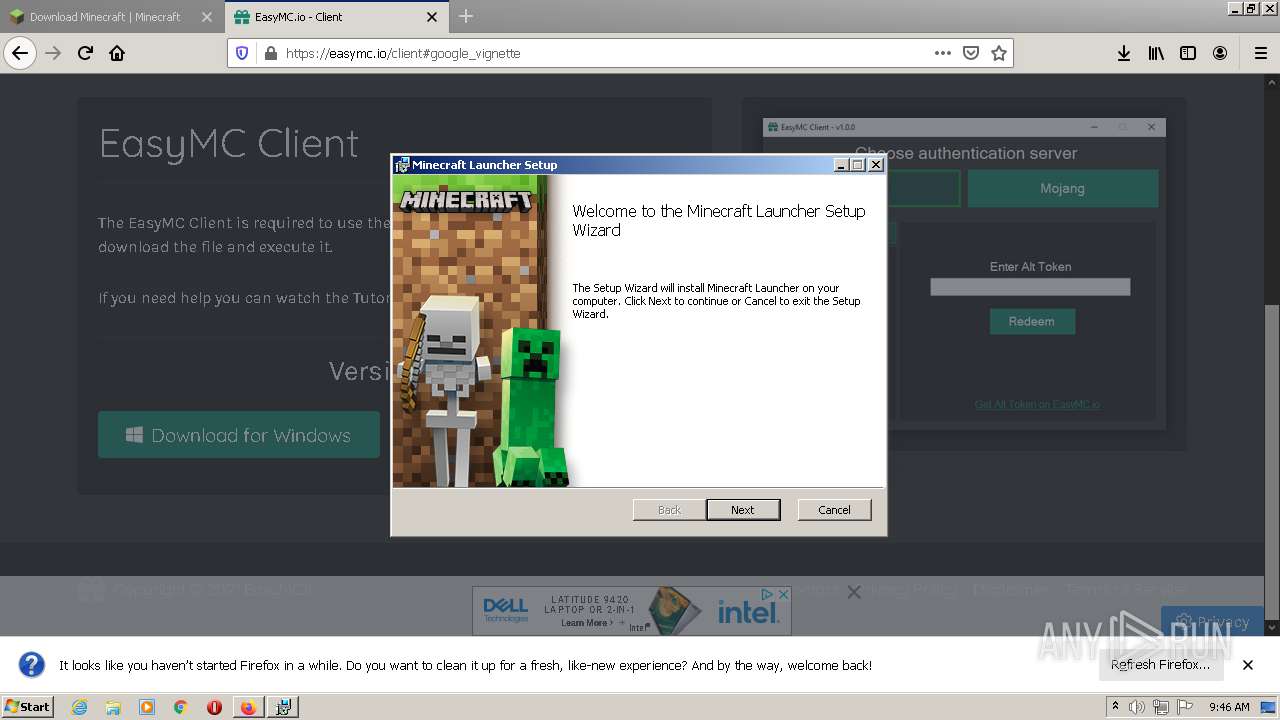The width and height of the screenshot is (1280, 720).
Task: Click the Dell Latitude advertisement
Action: click(631, 610)
